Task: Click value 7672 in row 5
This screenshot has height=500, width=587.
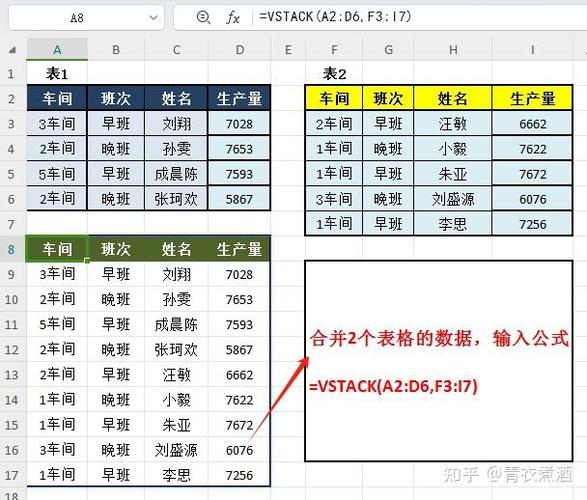Action: [532, 174]
